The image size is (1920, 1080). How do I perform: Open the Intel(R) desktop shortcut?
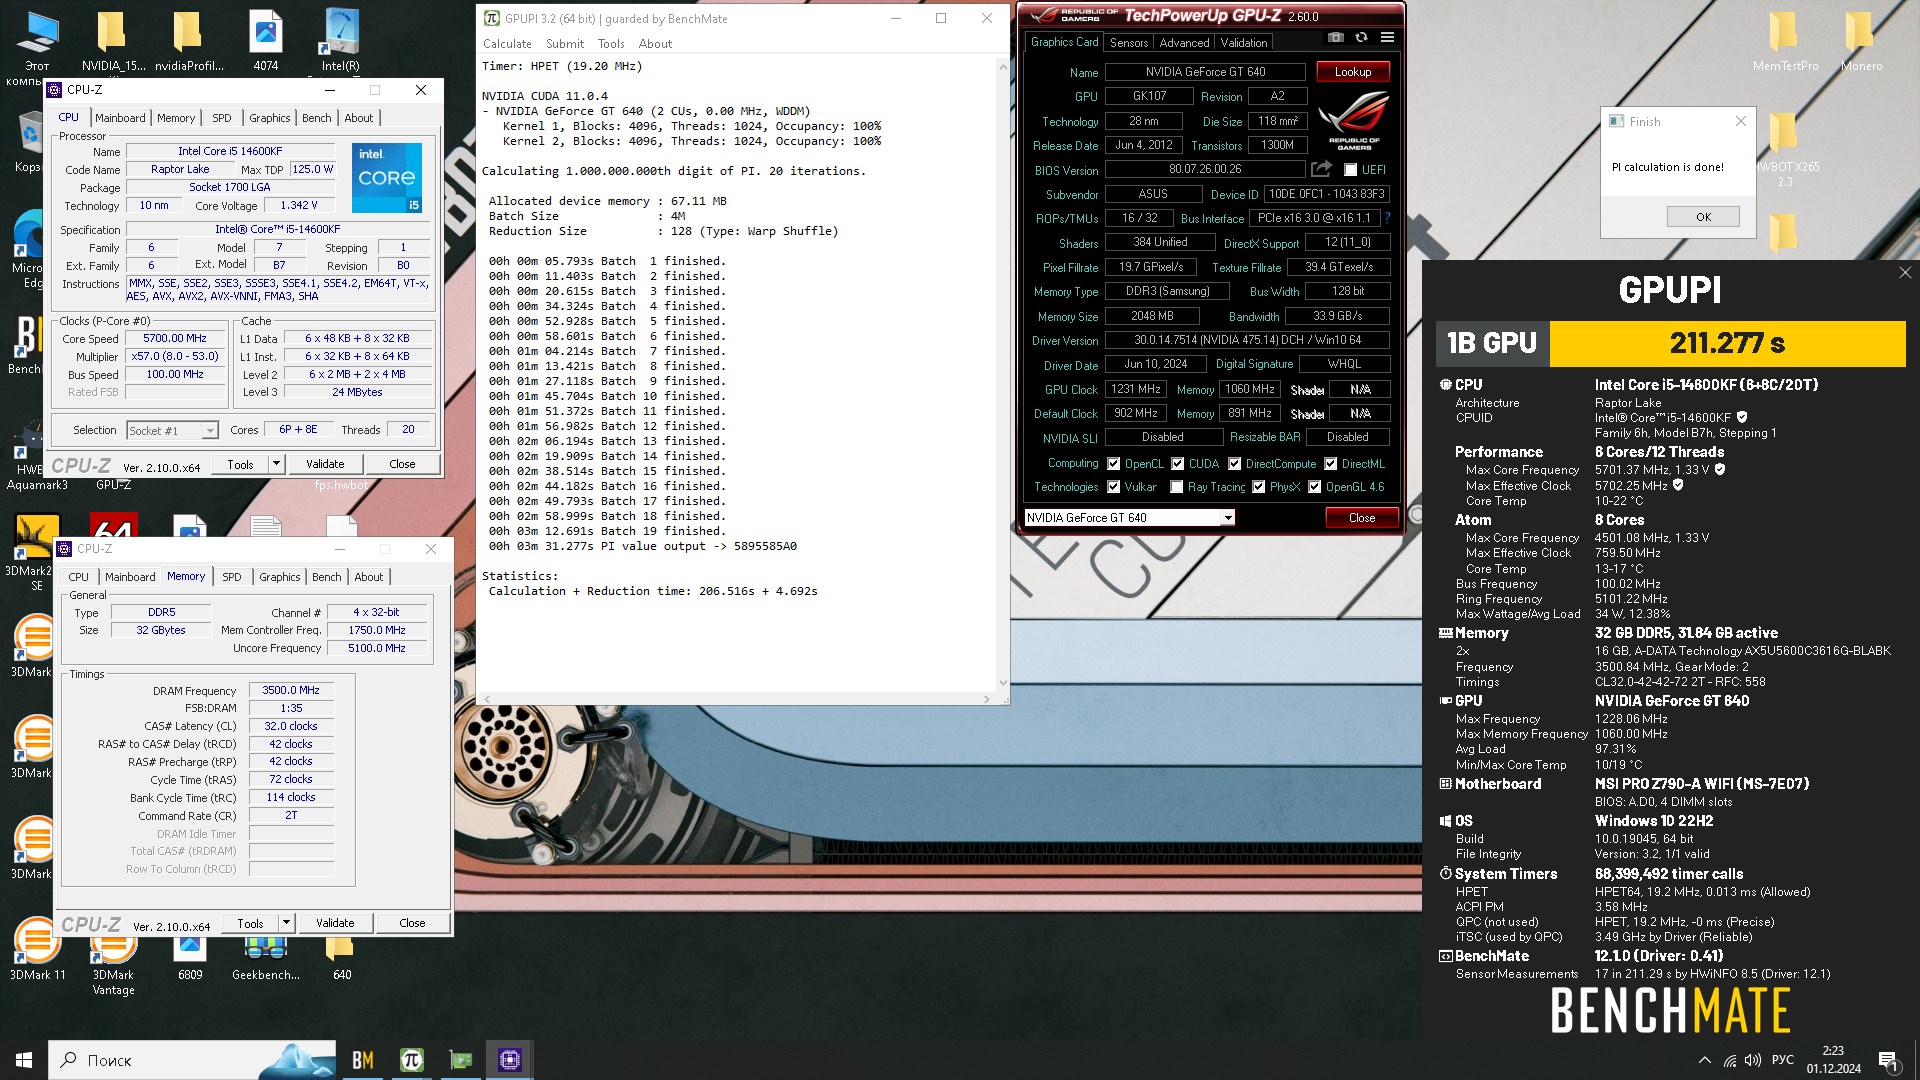pos(340,40)
